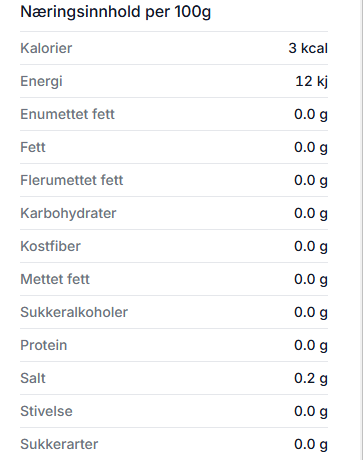Image resolution: width=363 pixels, height=460 pixels.
Task: Select the Flerumettet fett label
Action: [x=72, y=180]
